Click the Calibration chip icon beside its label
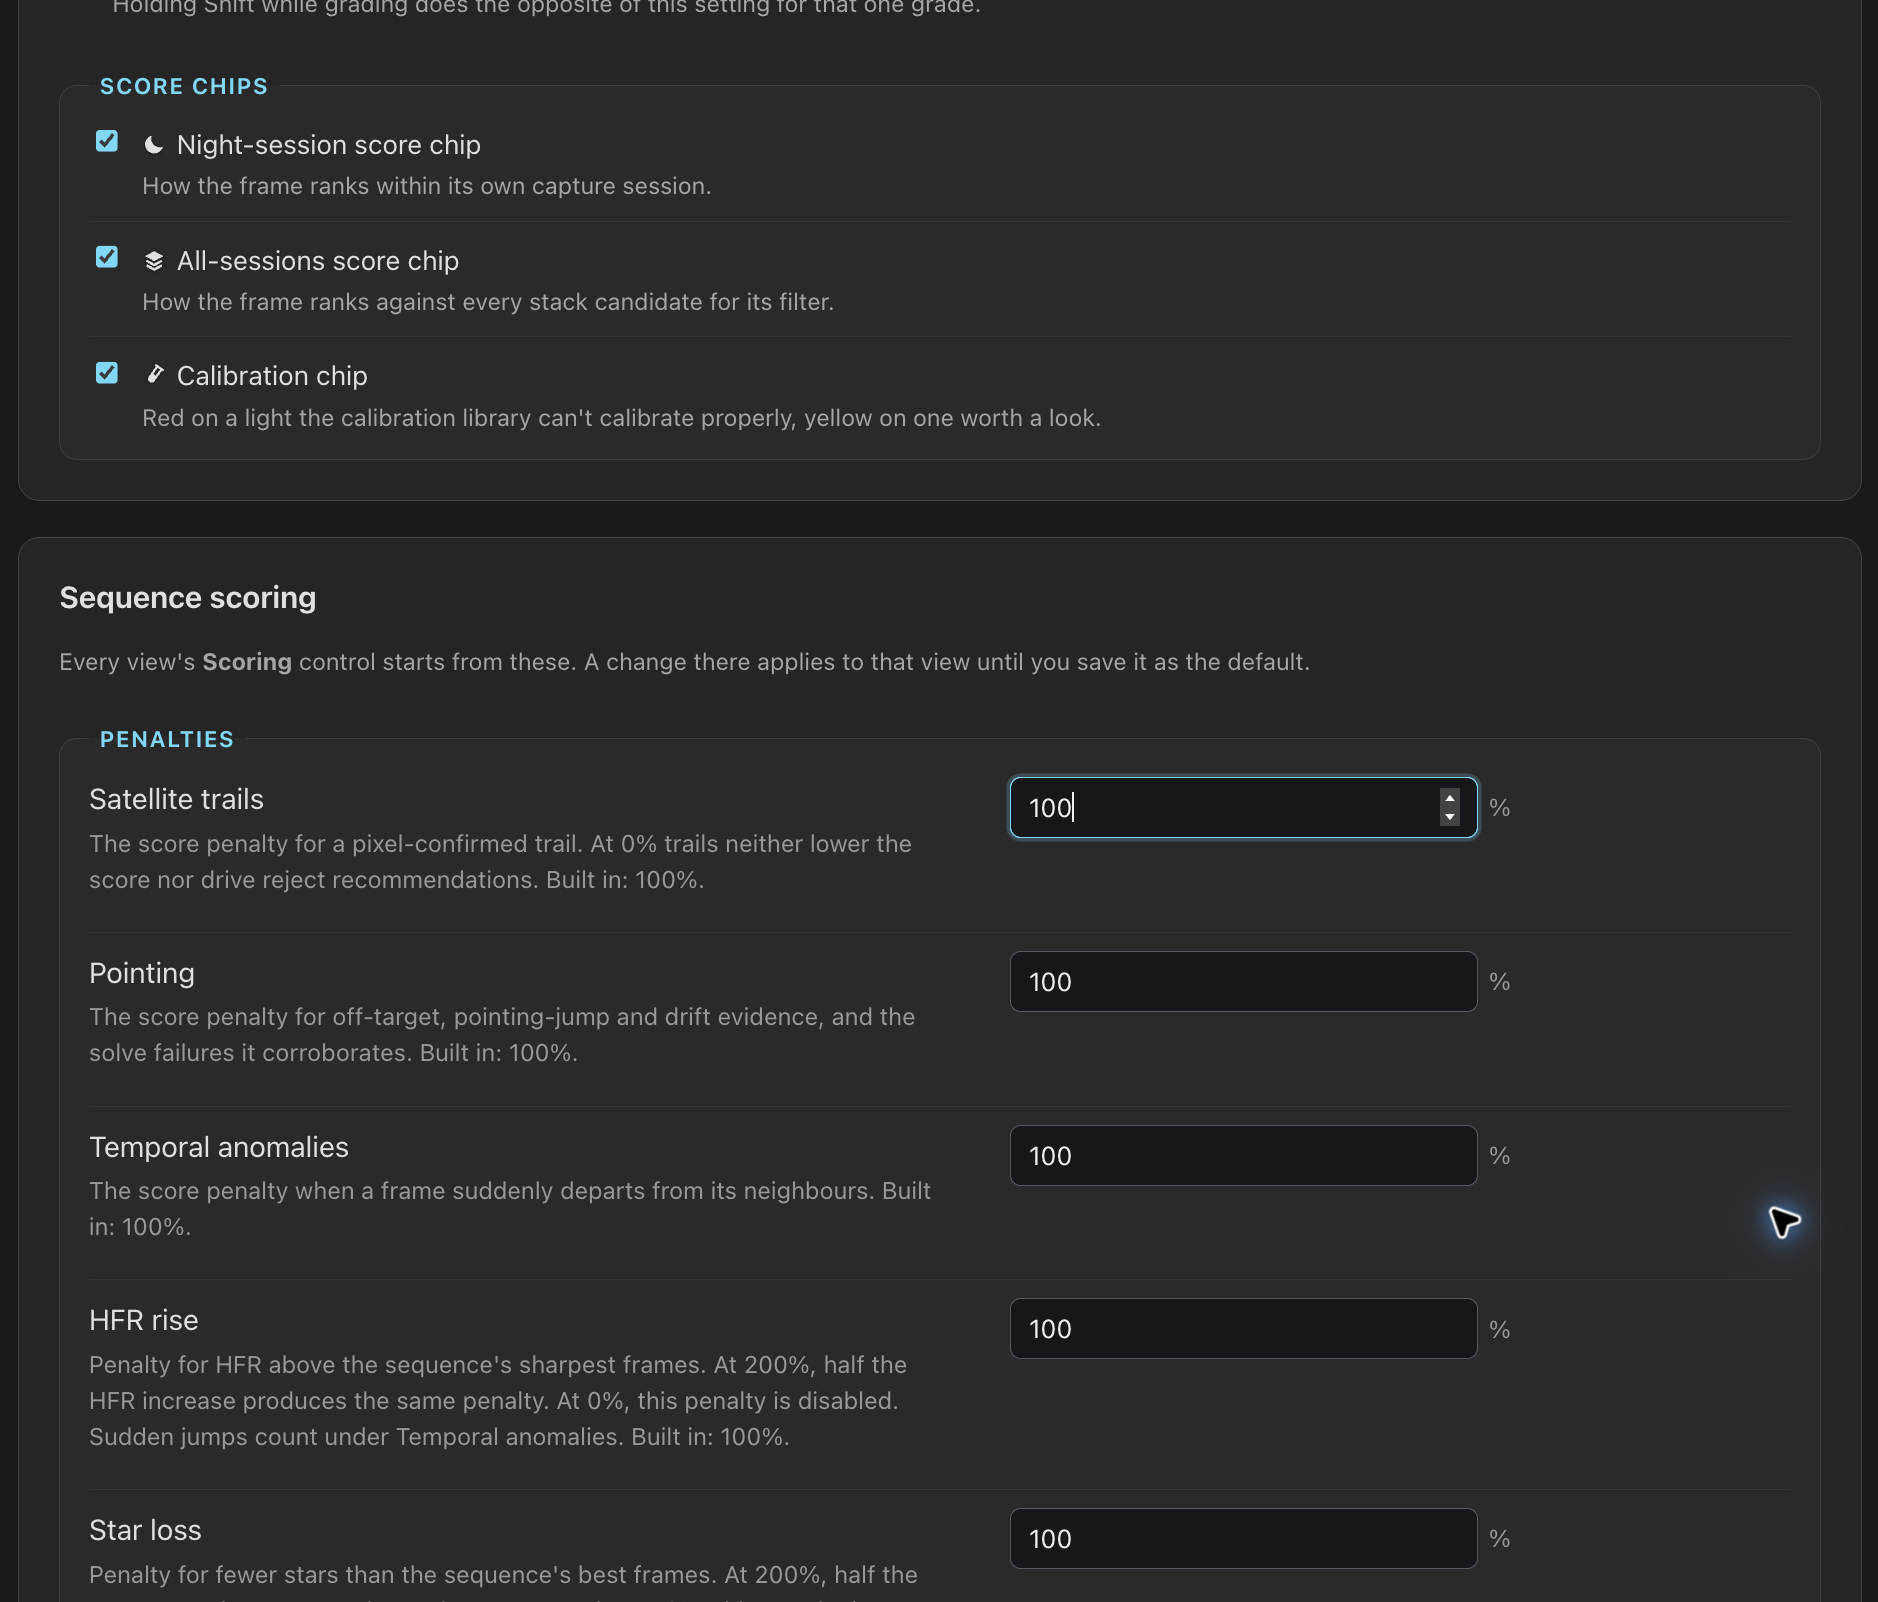Image resolution: width=1878 pixels, height=1602 pixels. point(154,375)
